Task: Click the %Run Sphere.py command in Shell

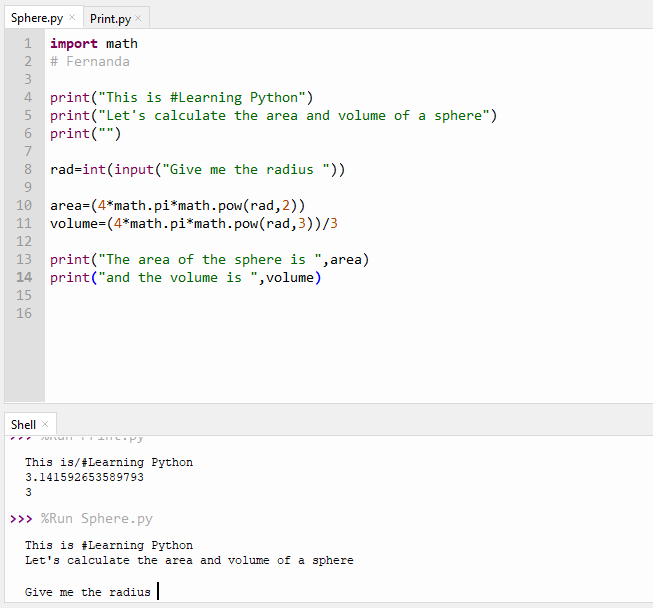Action: (96, 519)
